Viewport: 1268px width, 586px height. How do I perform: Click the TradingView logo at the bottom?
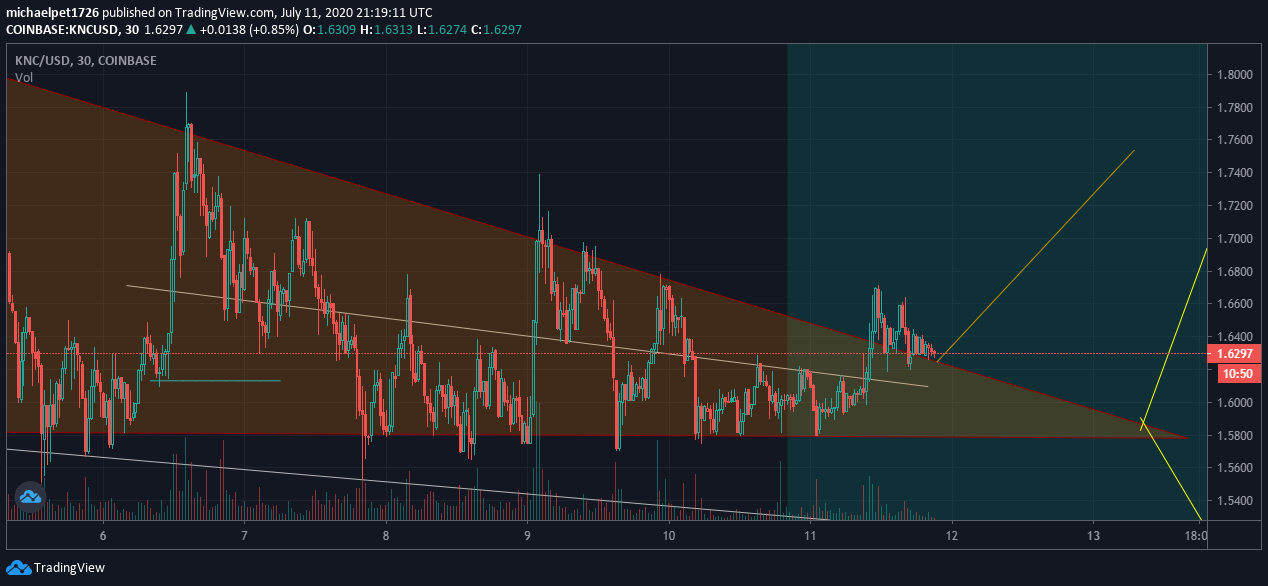[55, 567]
